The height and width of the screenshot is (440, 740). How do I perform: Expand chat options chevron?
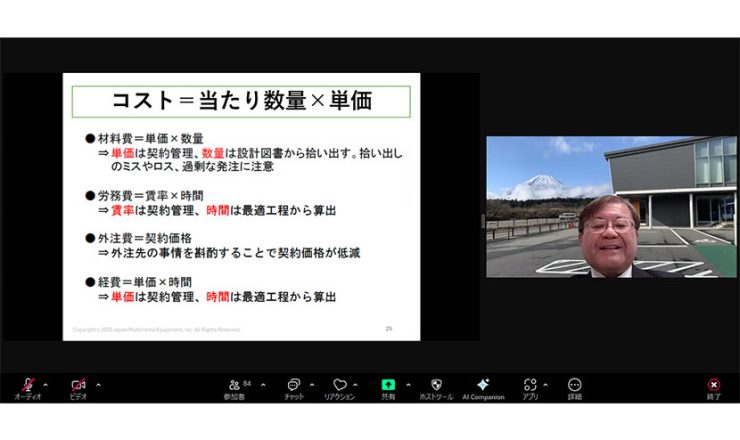click(x=312, y=384)
